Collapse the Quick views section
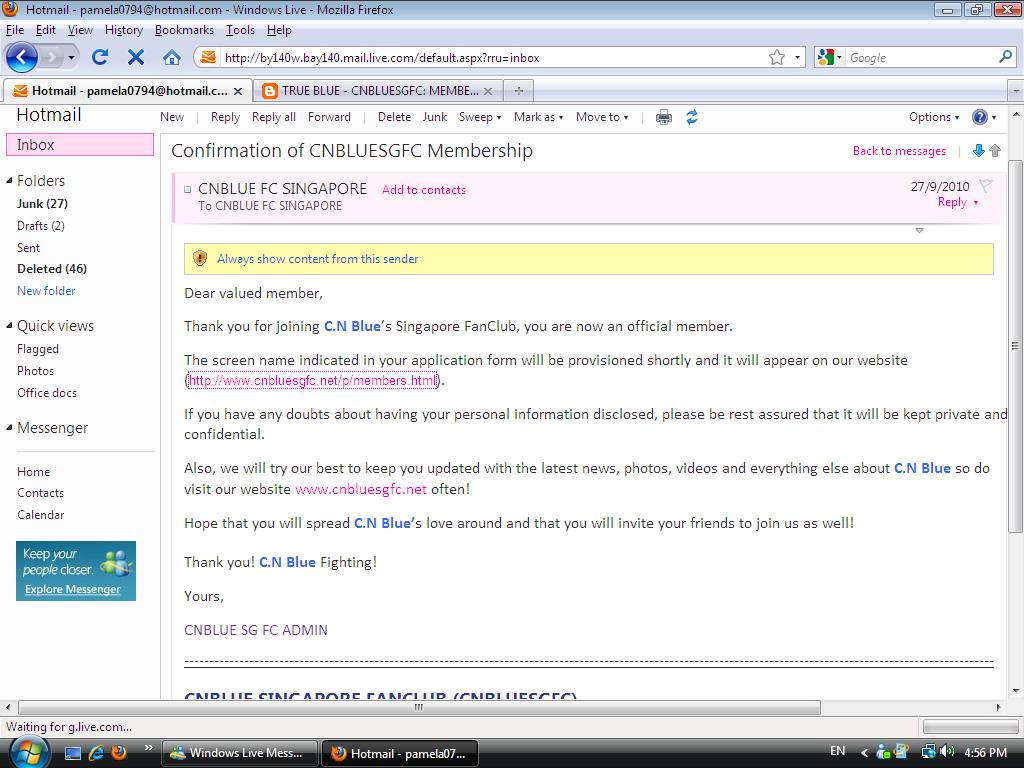 tap(9, 325)
